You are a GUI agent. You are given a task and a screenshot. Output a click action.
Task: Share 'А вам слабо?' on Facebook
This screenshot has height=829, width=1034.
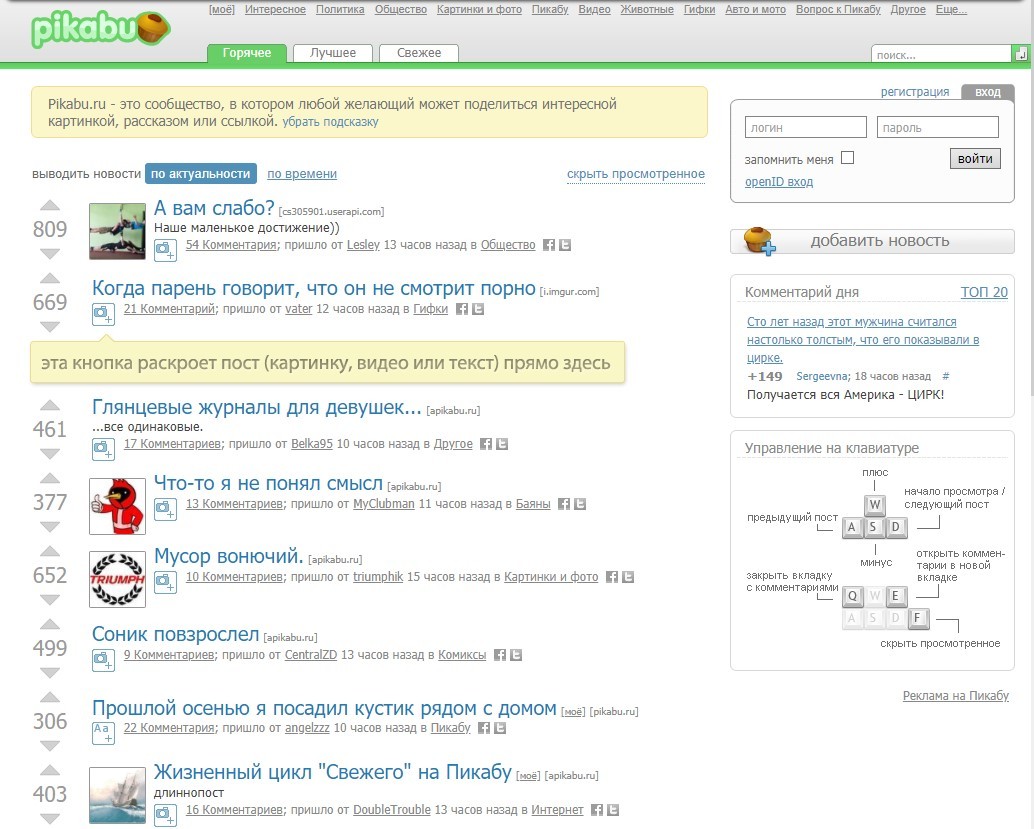point(549,245)
